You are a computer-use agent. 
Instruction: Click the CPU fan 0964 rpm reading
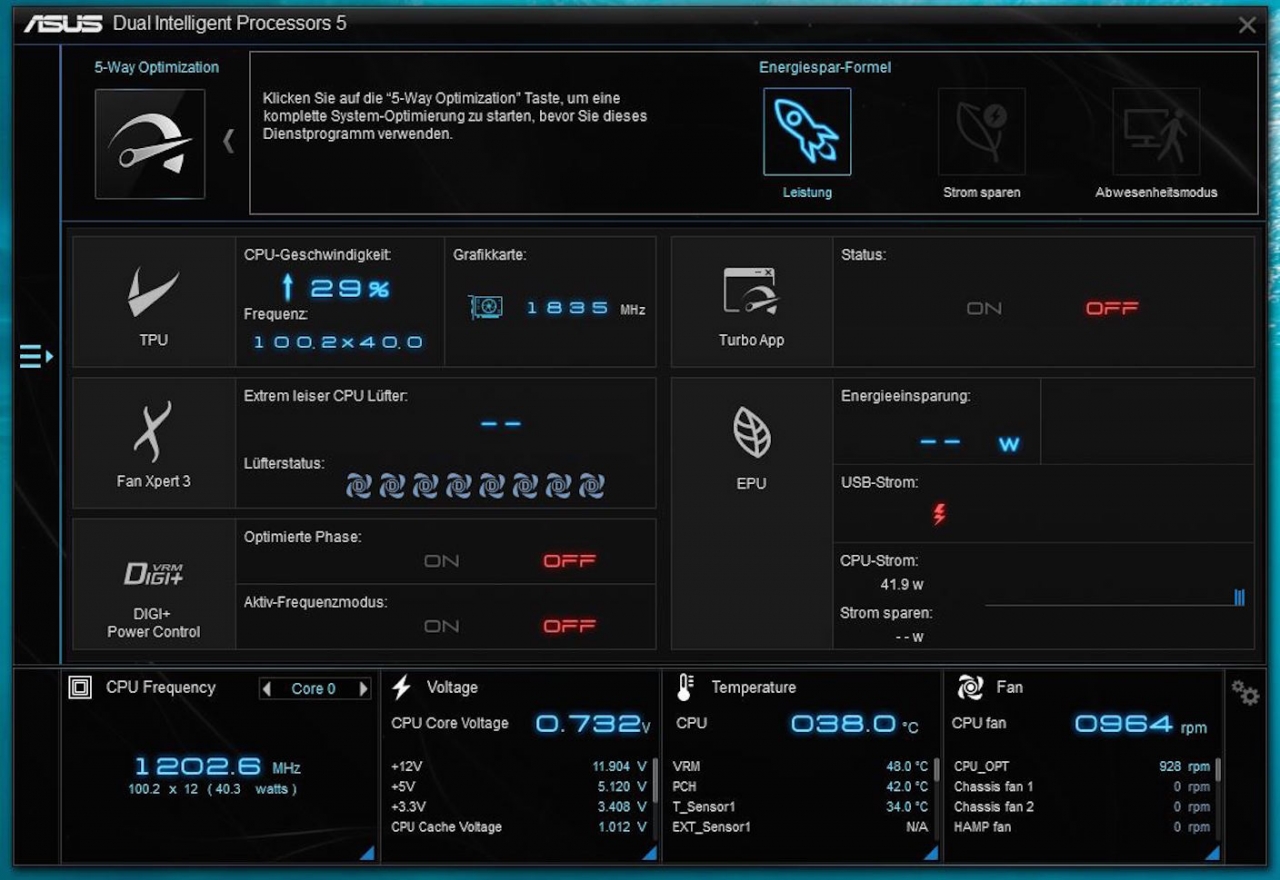pyautogui.click(x=1141, y=723)
